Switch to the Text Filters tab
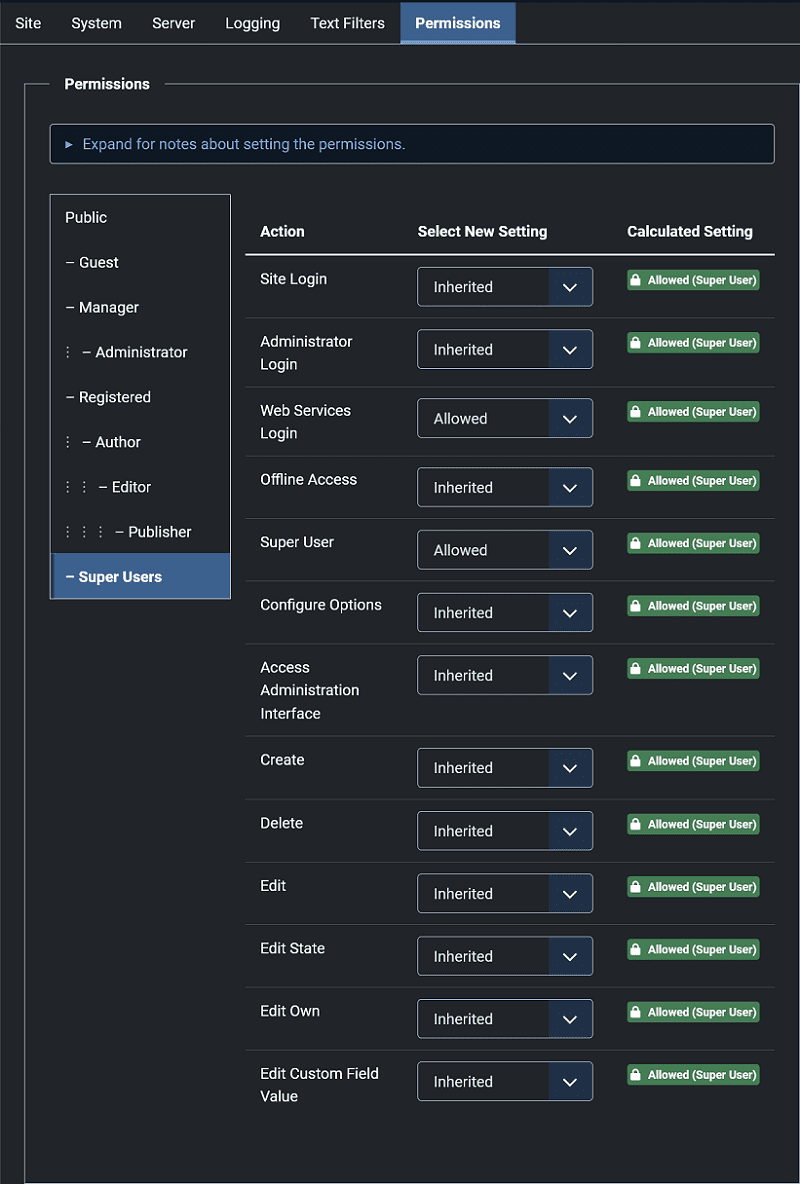This screenshot has width=800, height=1184. [x=347, y=23]
